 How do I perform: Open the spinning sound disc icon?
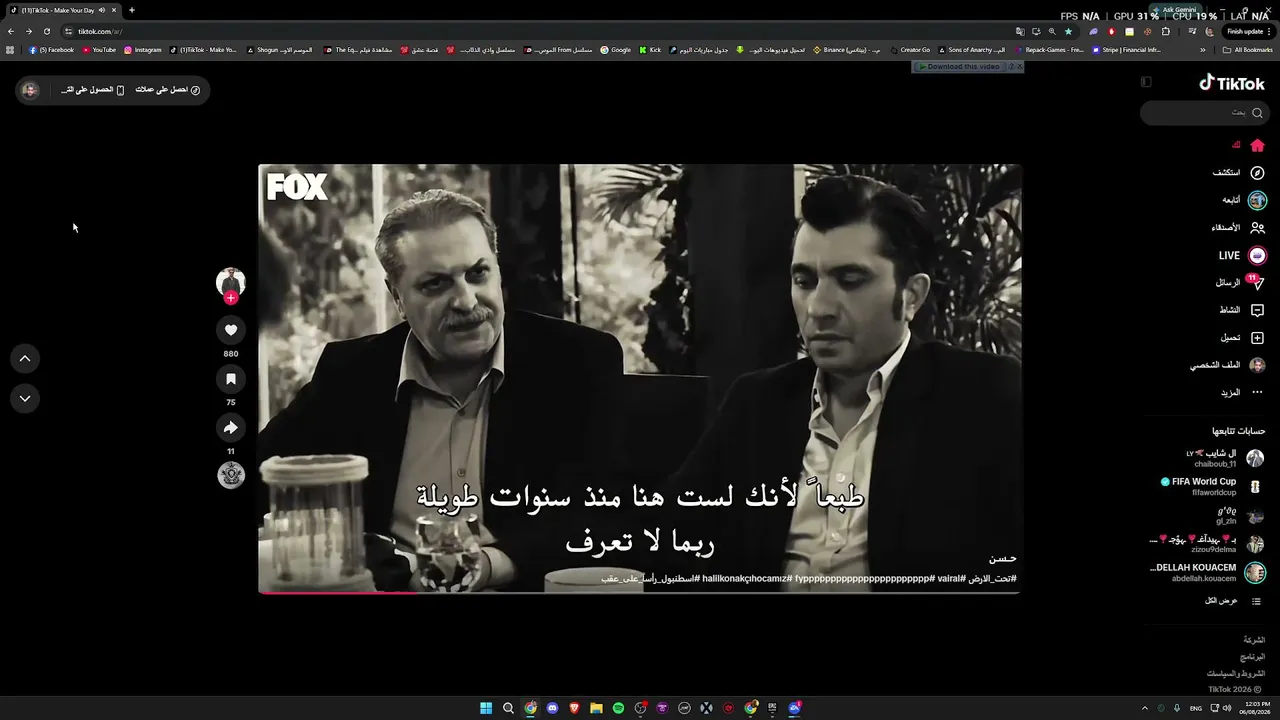[x=231, y=475]
